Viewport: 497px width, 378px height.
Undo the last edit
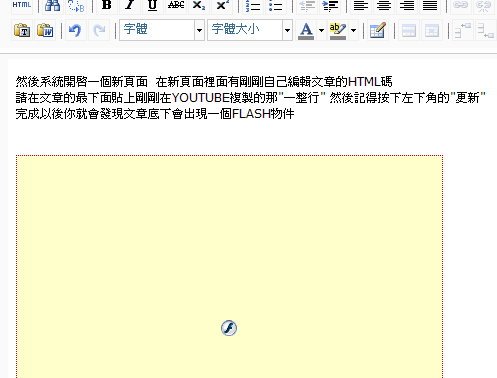(x=75, y=31)
